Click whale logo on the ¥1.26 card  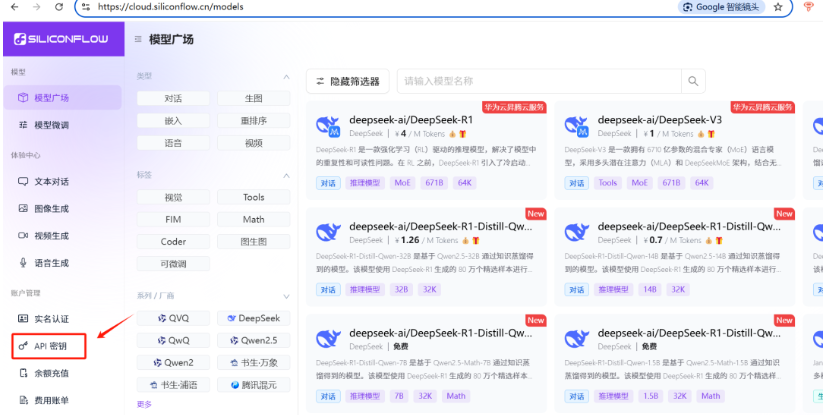pos(329,233)
